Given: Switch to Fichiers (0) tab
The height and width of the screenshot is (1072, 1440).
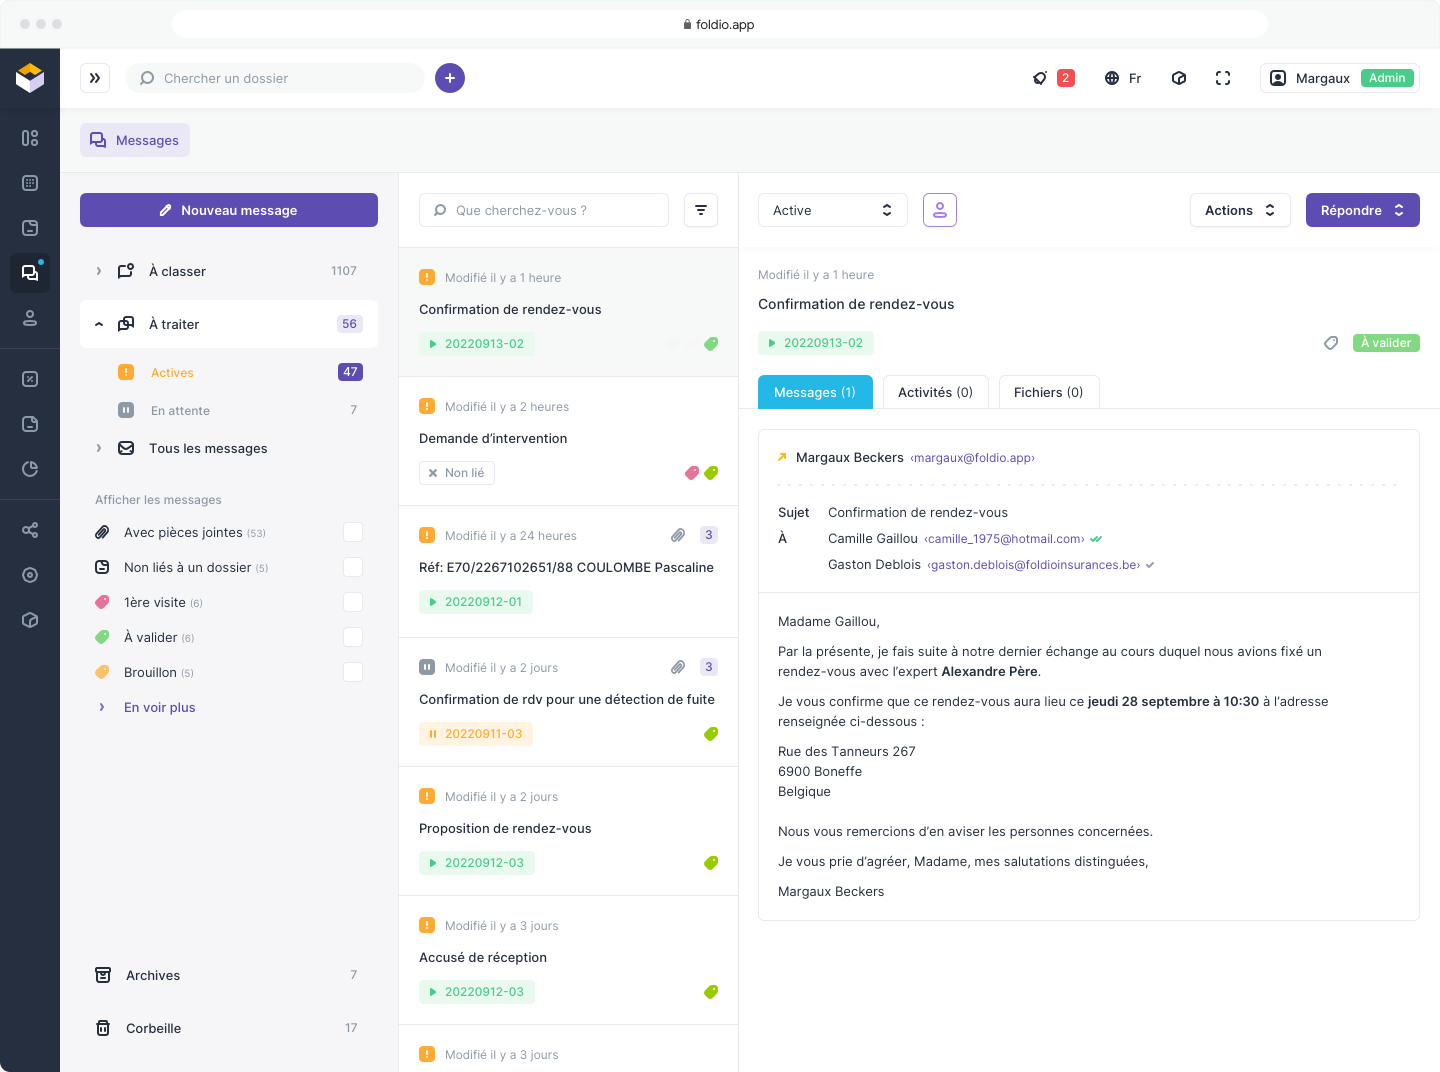Looking at the screenshot, I should (x=1048, y=392).
